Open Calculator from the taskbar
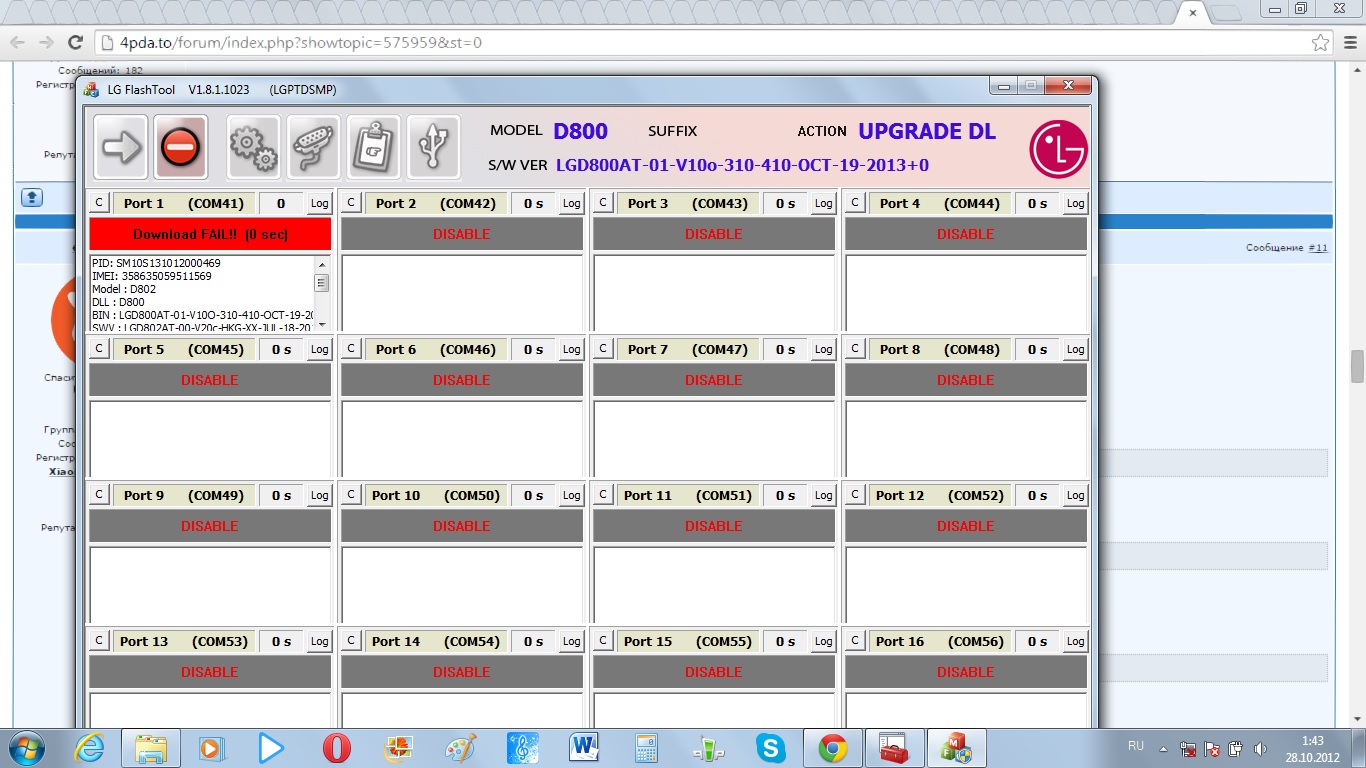Screen dimensions: 1366x768 pyautogui.click(x=646, y=748)
